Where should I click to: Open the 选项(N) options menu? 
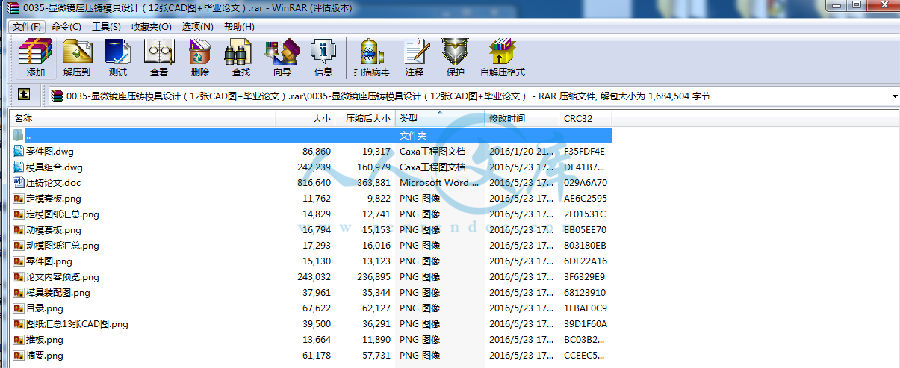197,26
